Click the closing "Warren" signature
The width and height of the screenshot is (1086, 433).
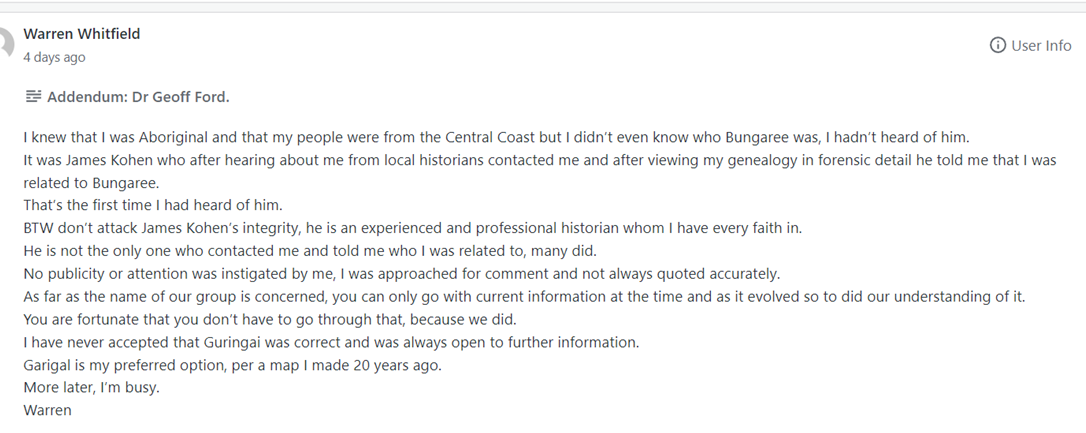coord(47,410)
